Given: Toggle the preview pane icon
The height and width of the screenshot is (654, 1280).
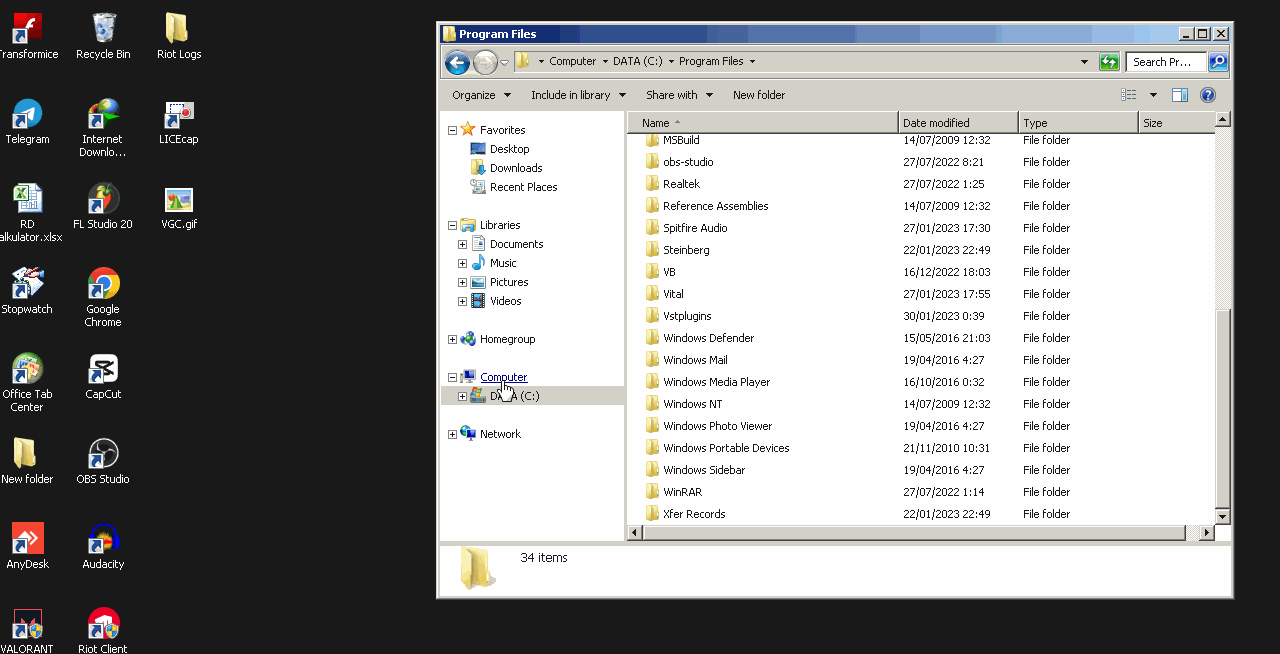Looking at the screenshot, I should (1180, 95).
